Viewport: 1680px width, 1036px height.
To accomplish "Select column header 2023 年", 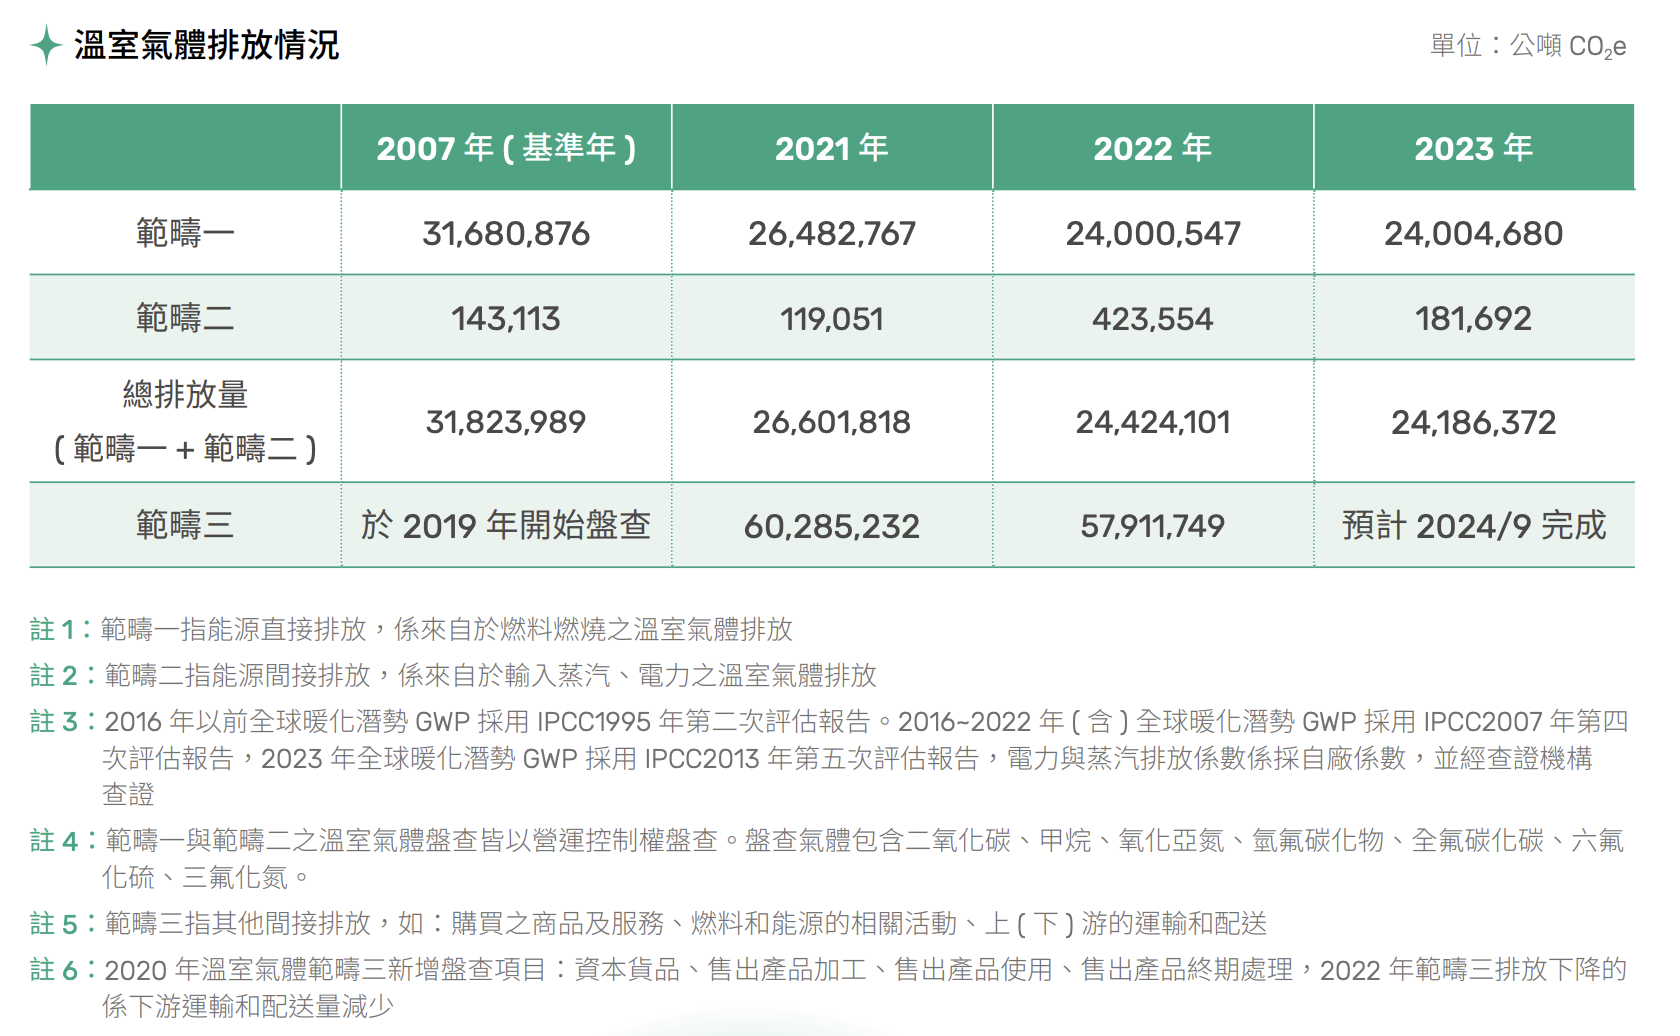I will click(1474, 148).
